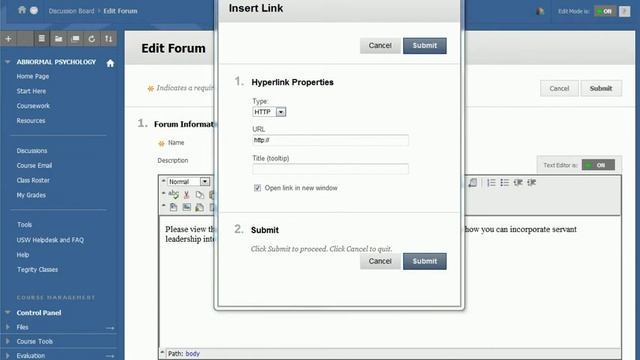Click the body path link in editor footer

(x=193, y=353)
